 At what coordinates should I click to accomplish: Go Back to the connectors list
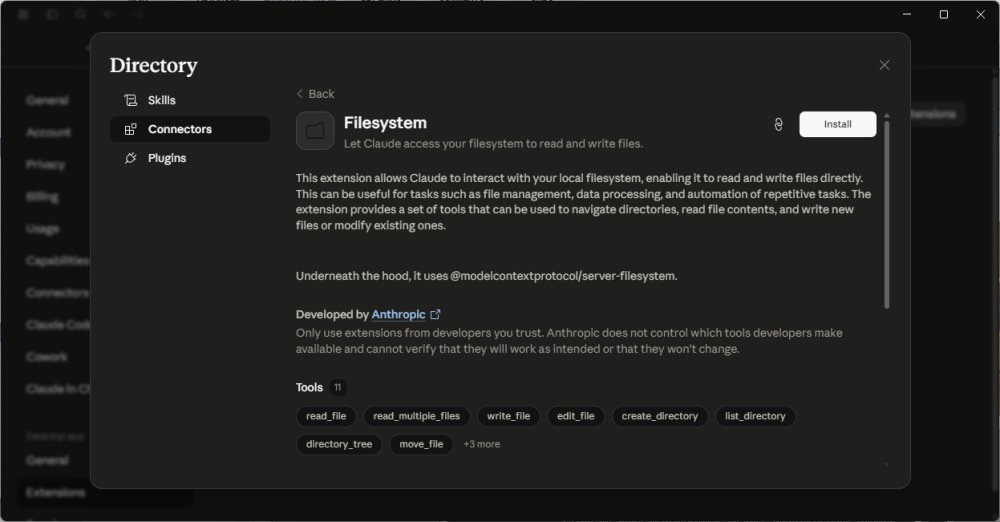[315, 94]
